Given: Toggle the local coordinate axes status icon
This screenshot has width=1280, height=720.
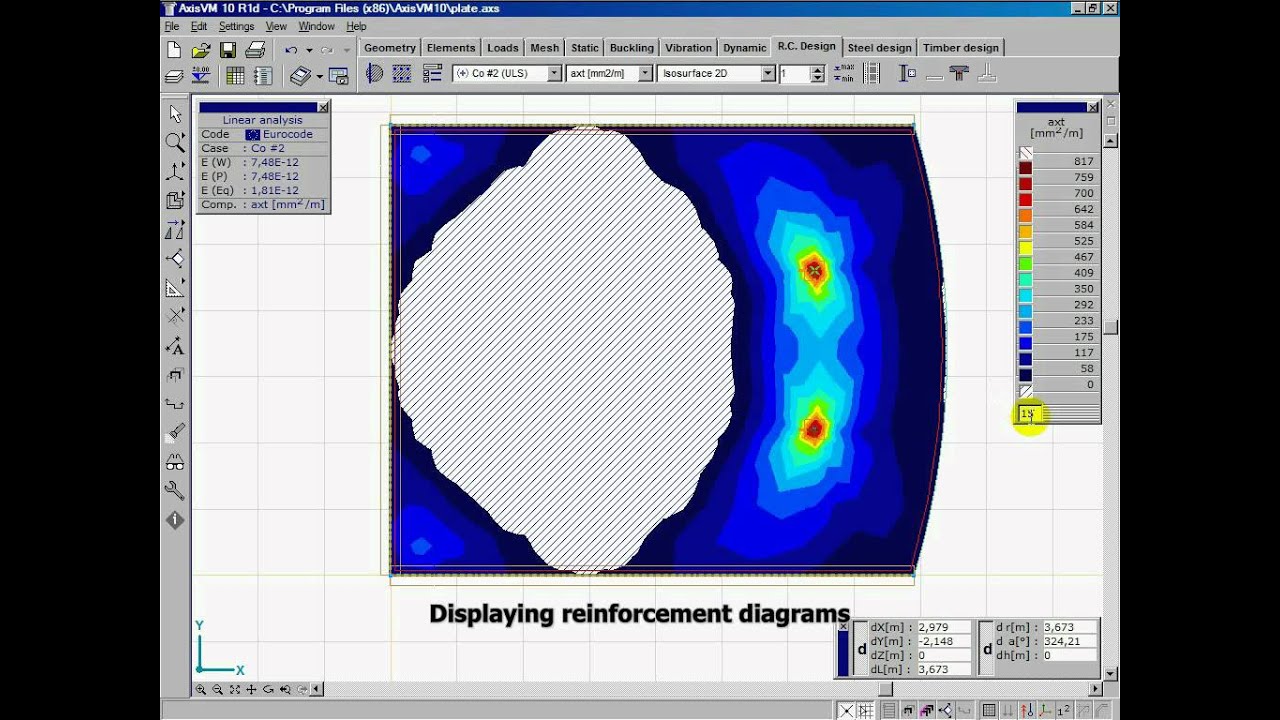Looking at the screenshot, I should 1043,711.
